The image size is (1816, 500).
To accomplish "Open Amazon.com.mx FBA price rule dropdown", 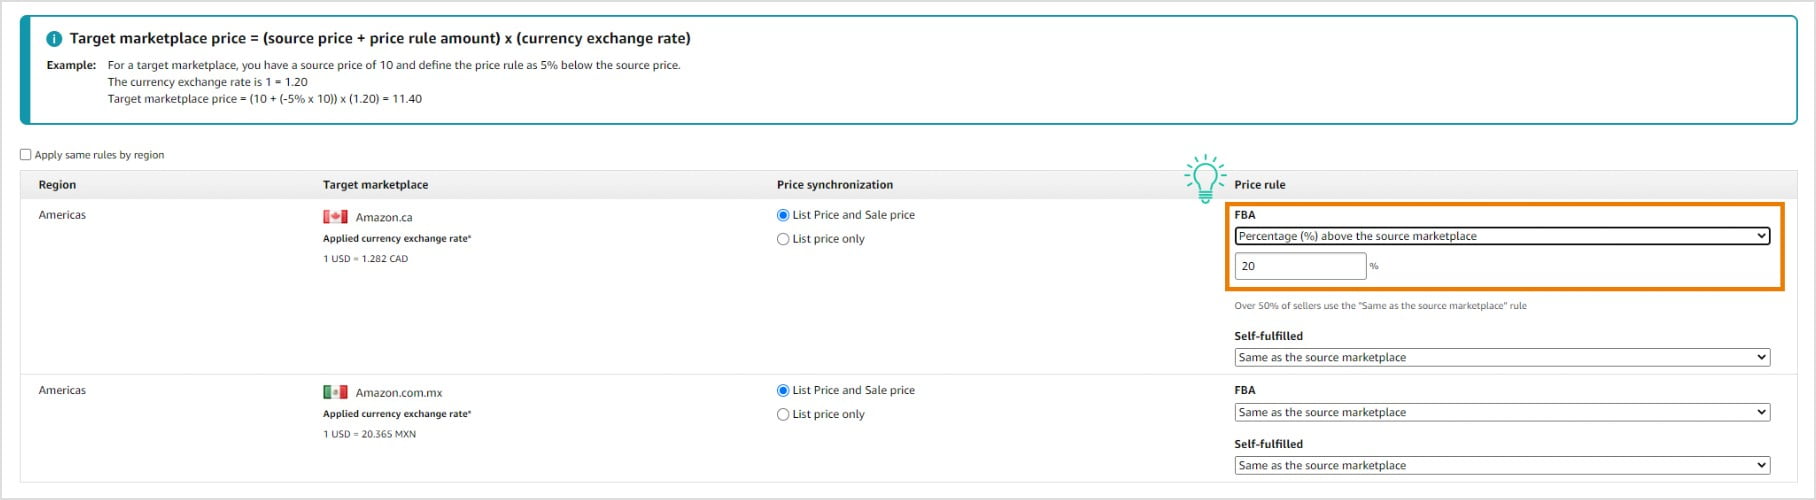I will 1502,412.
